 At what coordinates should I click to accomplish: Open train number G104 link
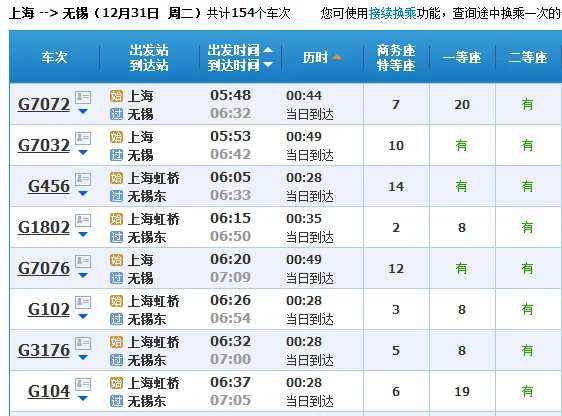tap(49, 391)
